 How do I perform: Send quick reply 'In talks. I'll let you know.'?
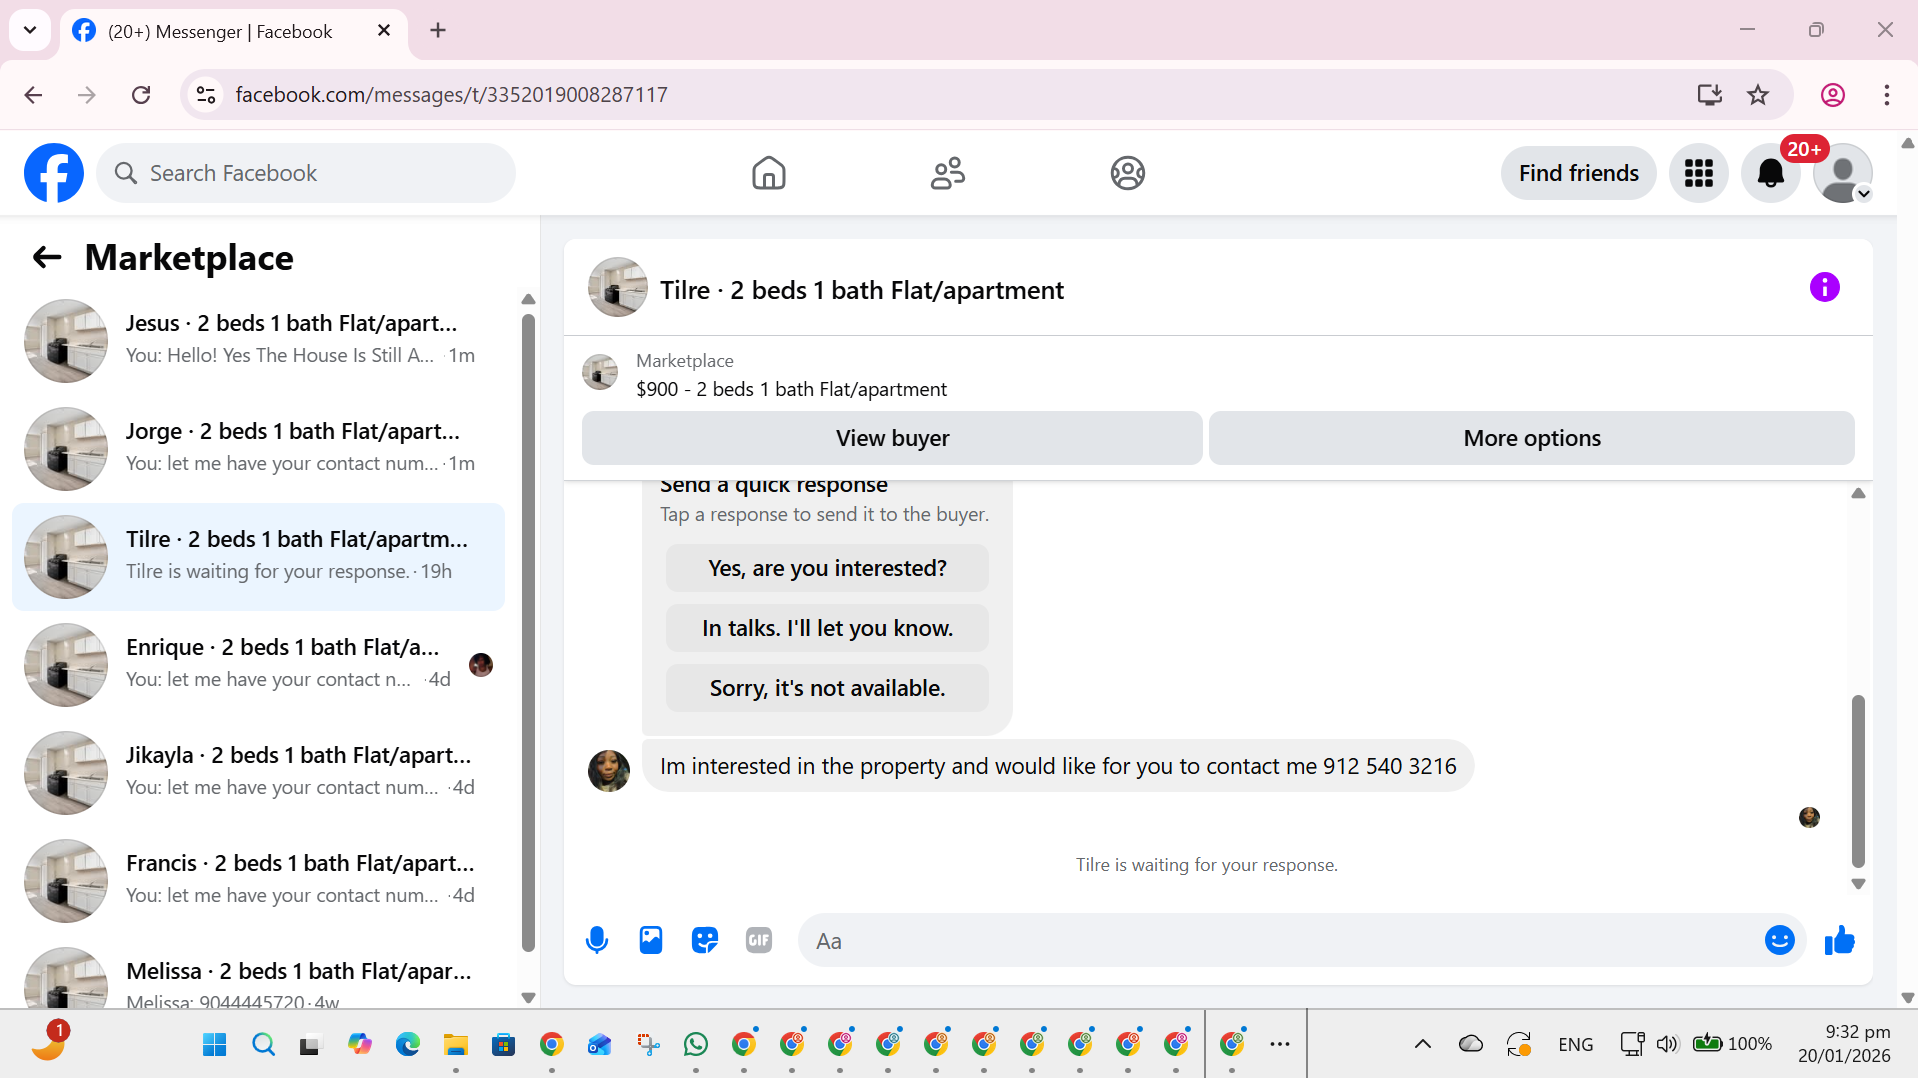click(x=827, y=628)
